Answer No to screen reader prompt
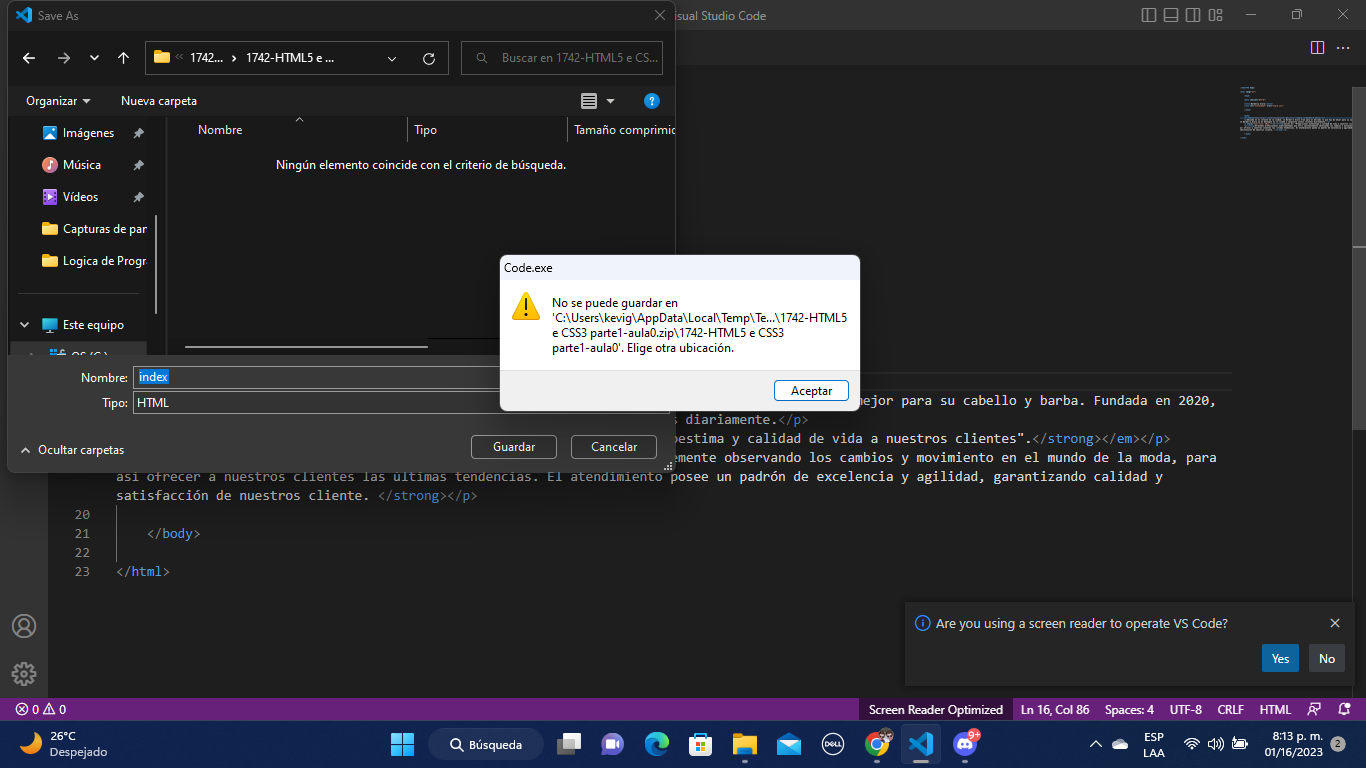This screenshot has height=768, width=1366. [1327, 658]
